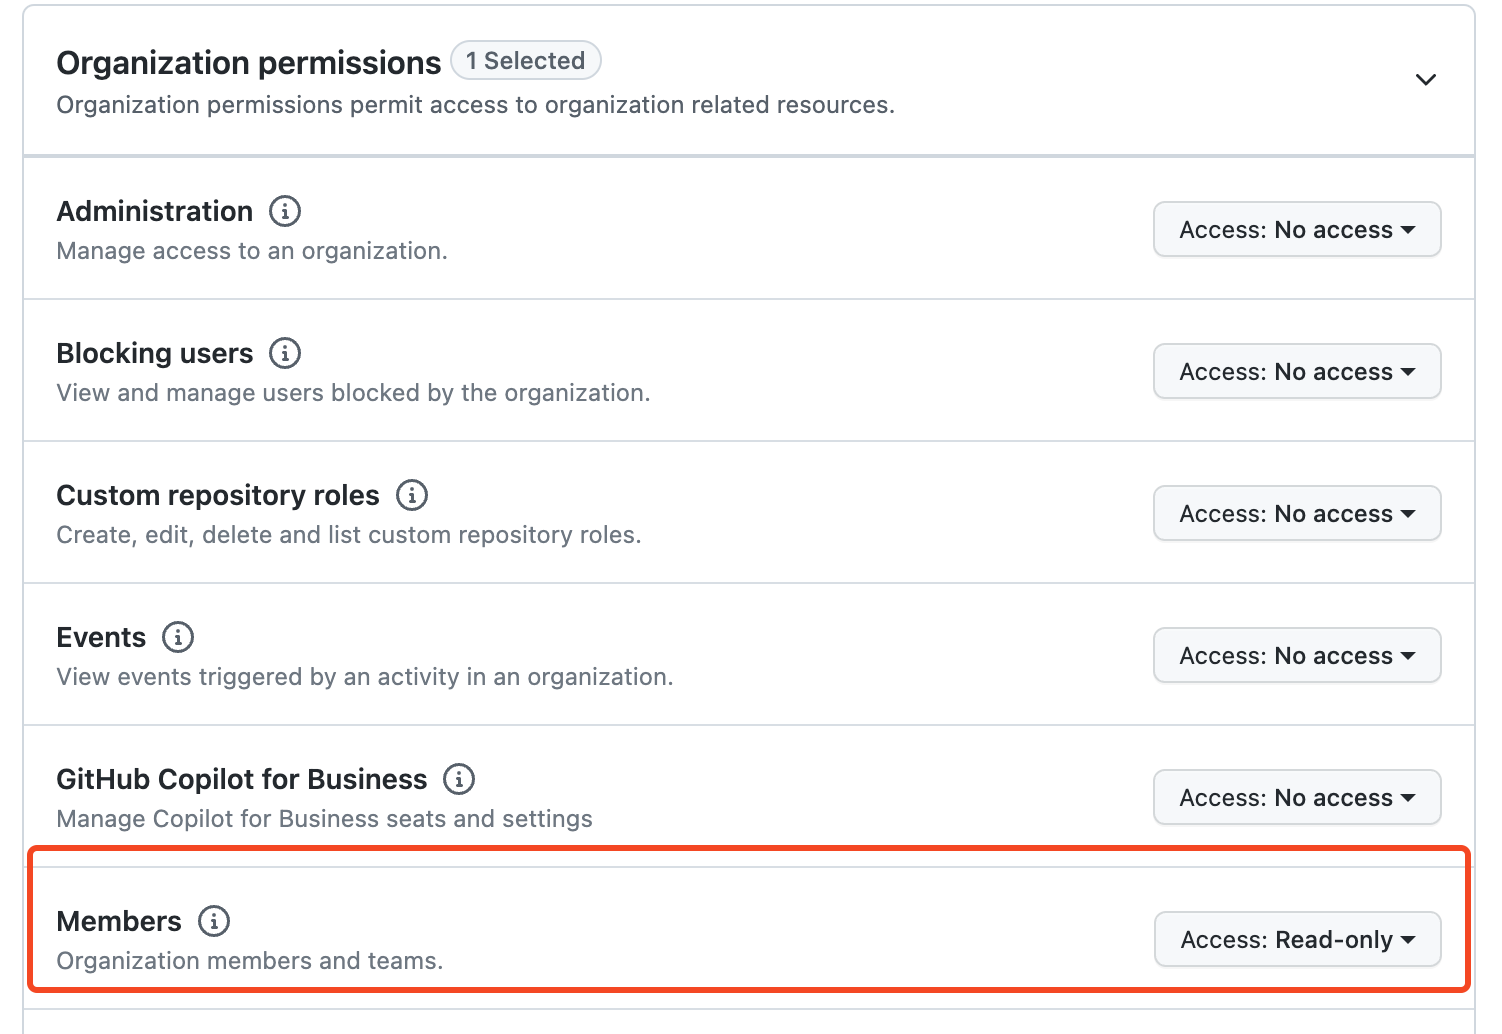The image size is (1502, 1034).
Task: Open the Members Read-only access dropdown
Action: (x=1297, y=940)
